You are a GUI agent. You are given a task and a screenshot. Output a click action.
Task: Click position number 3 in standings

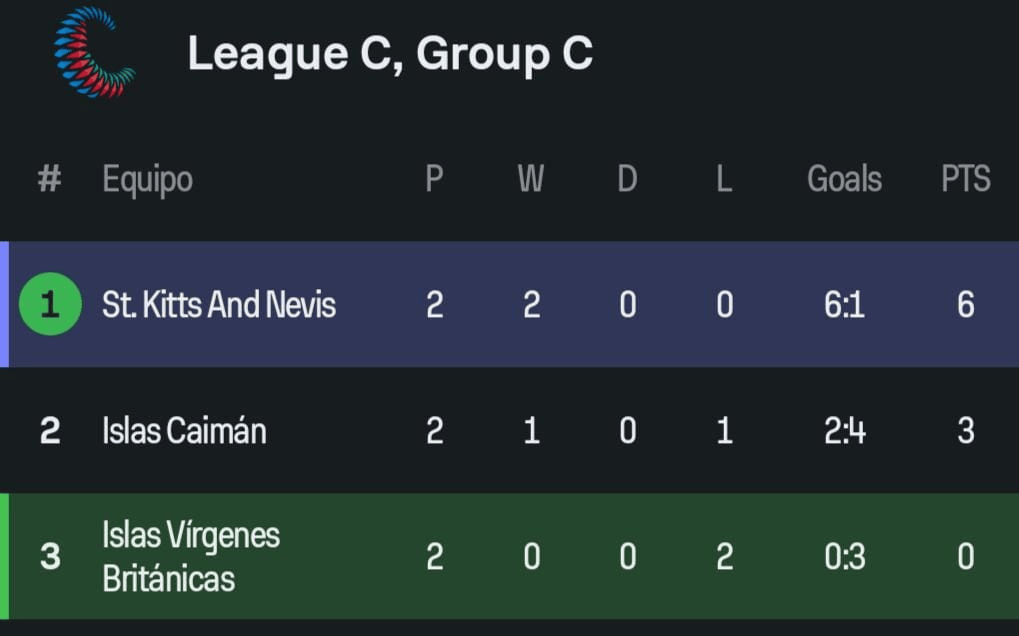point(50,556)
